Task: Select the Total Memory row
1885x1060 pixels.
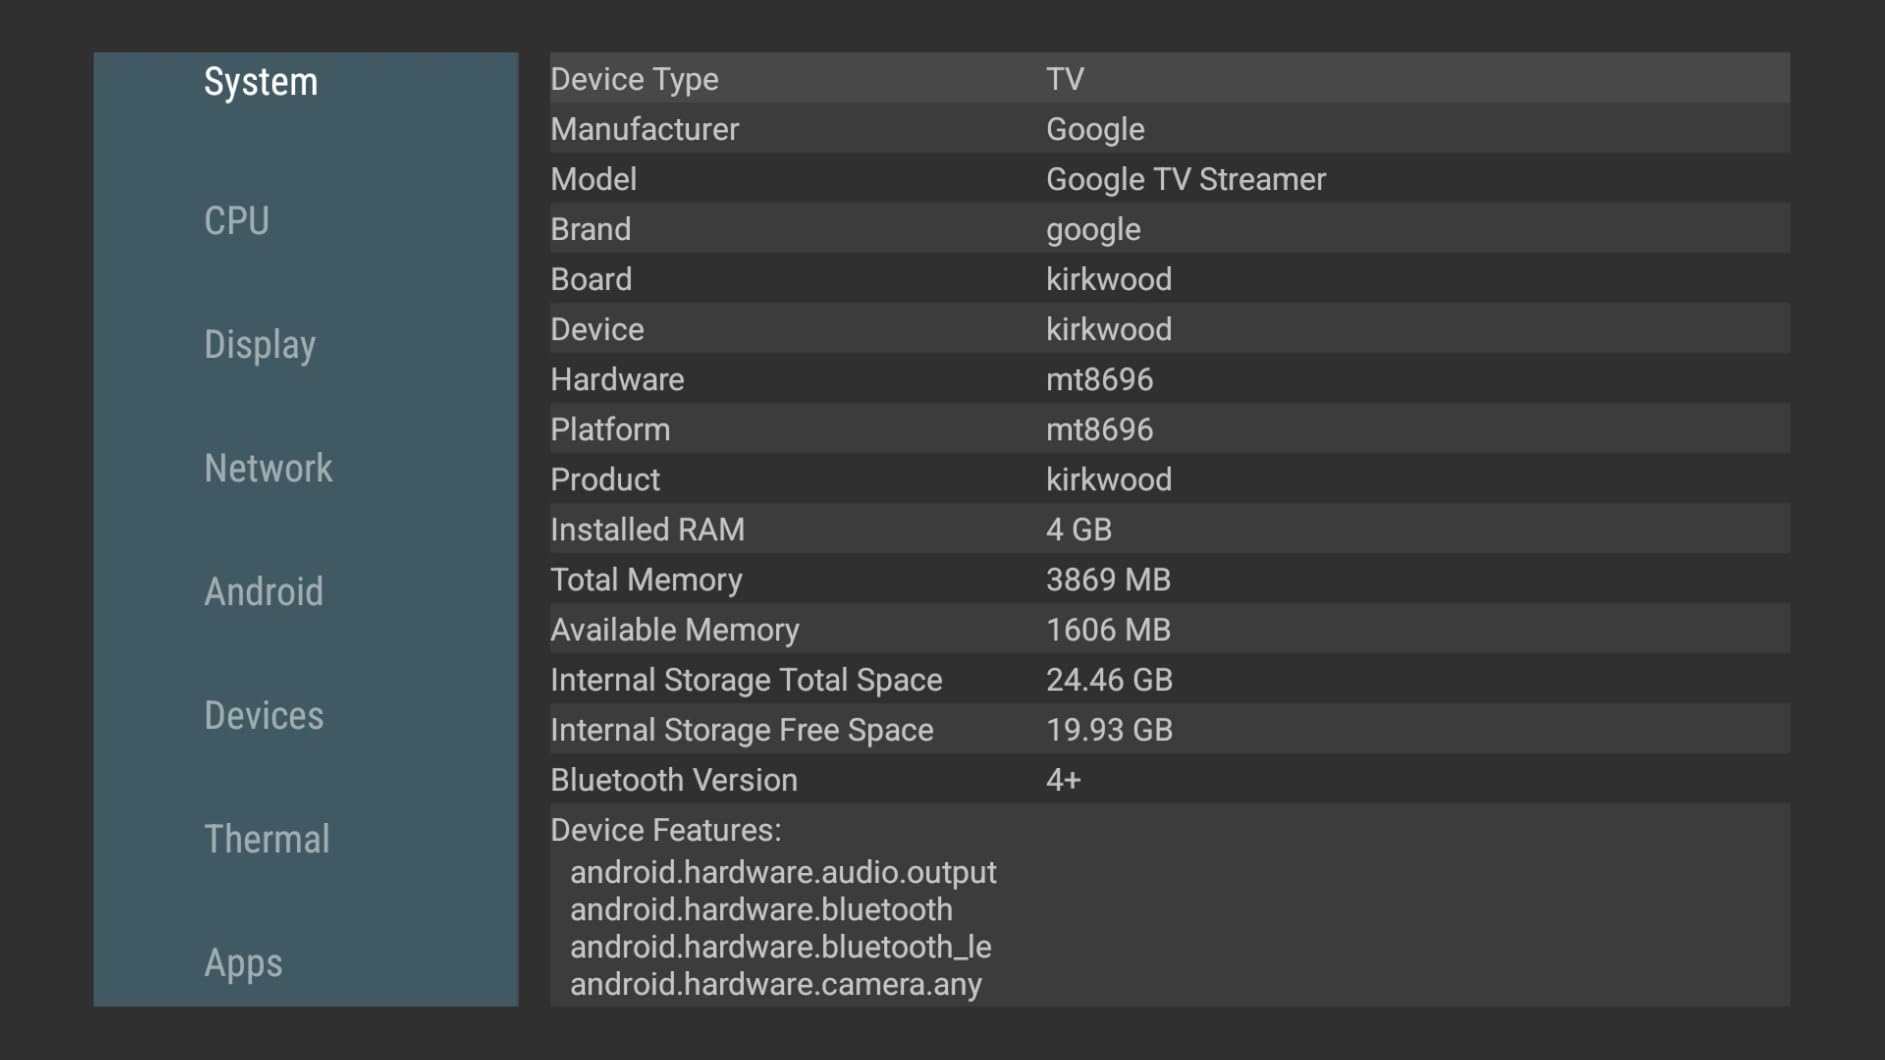Action: 1100,579
